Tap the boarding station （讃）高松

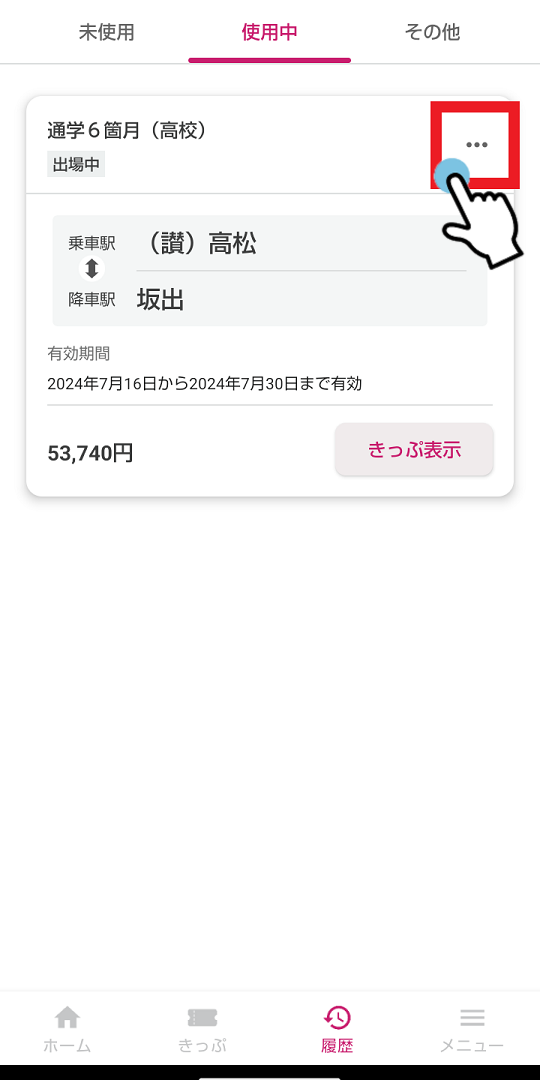click(x=196, y=243)
